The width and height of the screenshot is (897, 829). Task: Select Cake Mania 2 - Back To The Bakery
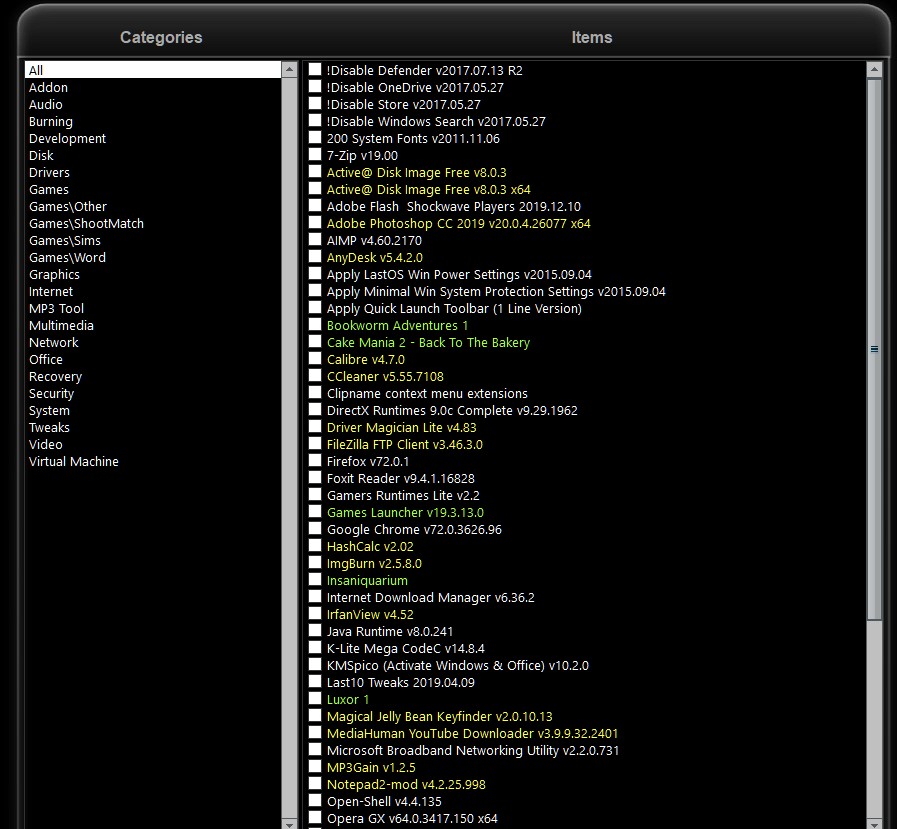[x=428, y=343]
